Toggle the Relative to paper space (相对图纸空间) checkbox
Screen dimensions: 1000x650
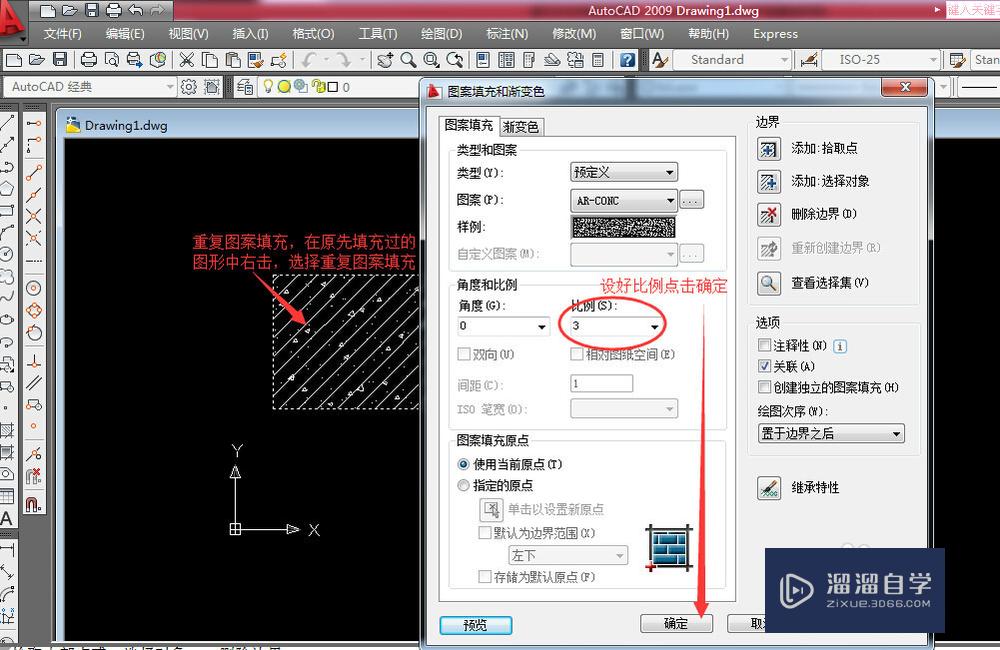click(577, 354)
